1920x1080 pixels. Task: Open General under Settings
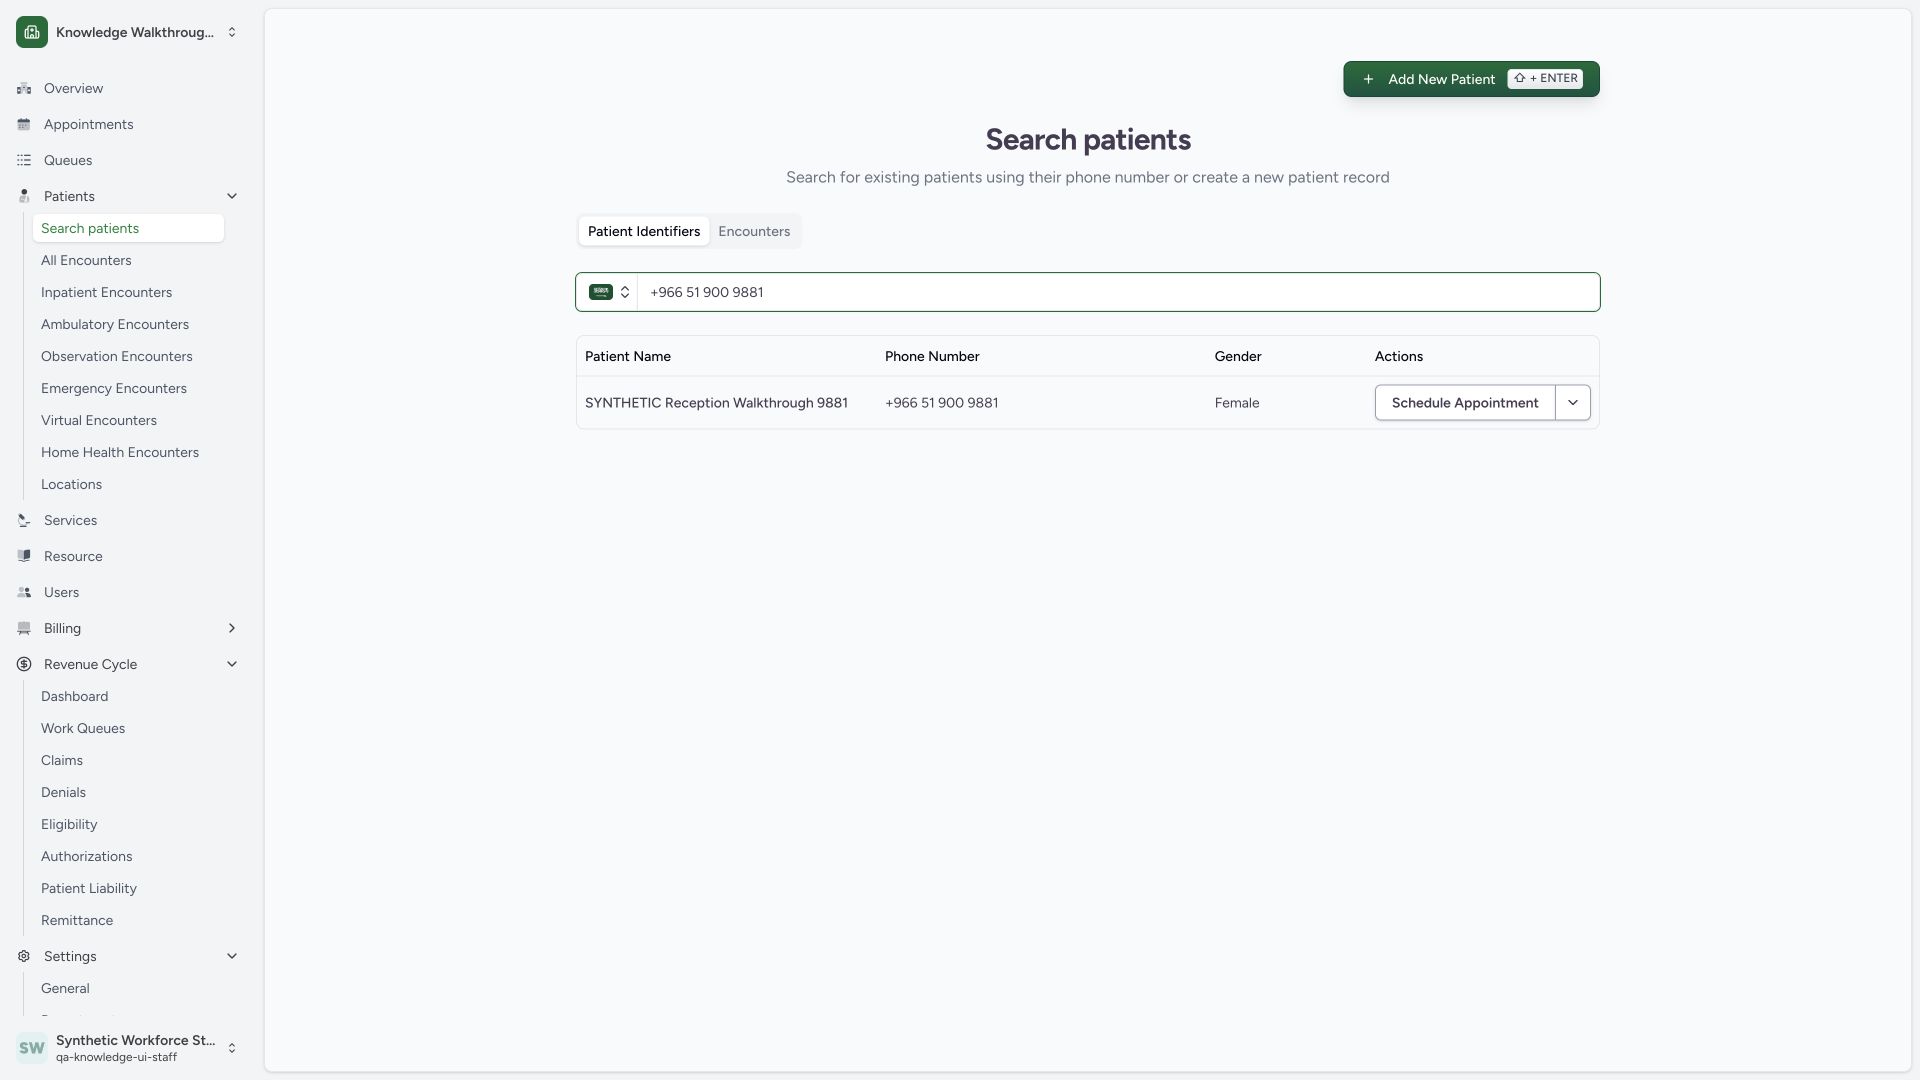coord(128,988)
